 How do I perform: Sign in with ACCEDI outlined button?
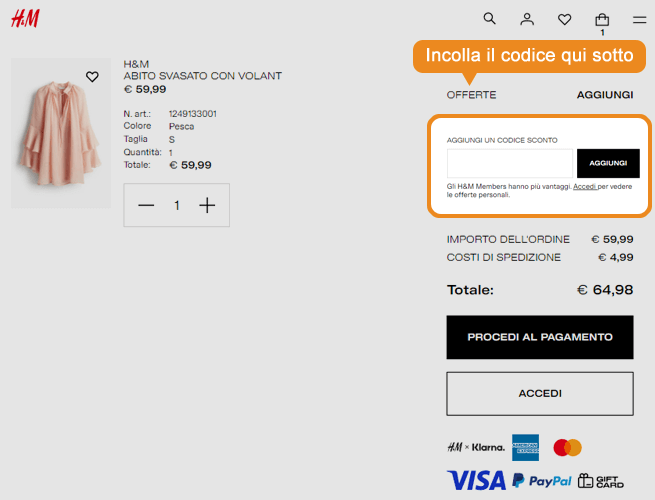tap(540, 393)
